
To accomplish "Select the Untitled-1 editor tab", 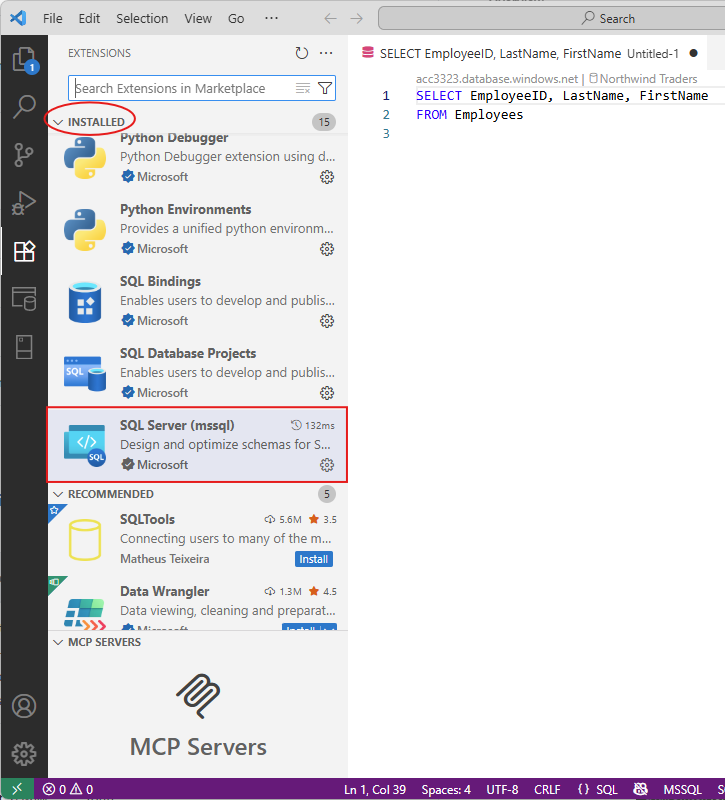I will [x=530, y=53].
